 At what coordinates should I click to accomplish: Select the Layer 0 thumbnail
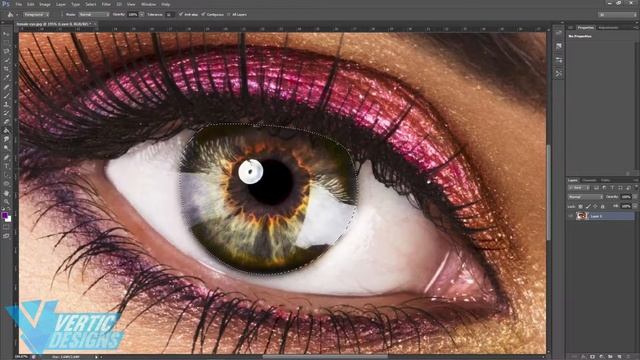pos(581,216)
